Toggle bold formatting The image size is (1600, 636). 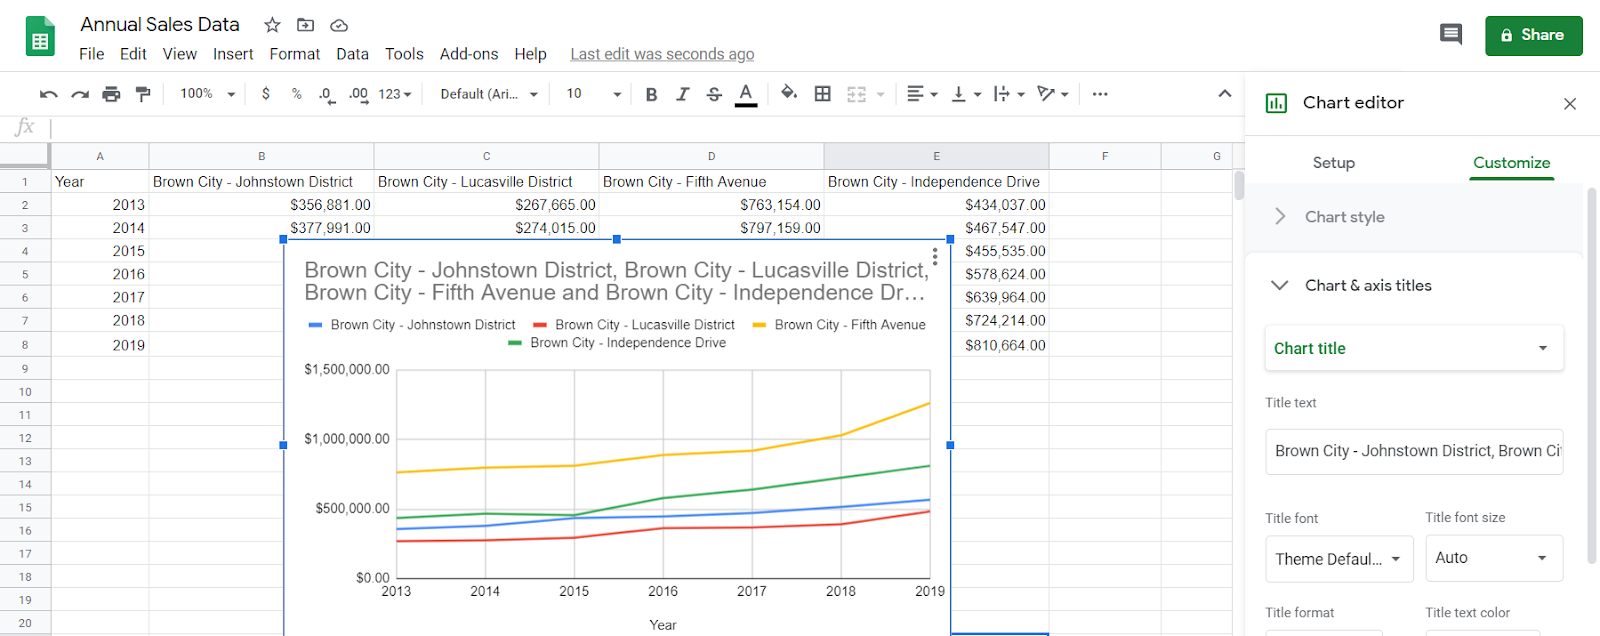[x=651, y=94]
